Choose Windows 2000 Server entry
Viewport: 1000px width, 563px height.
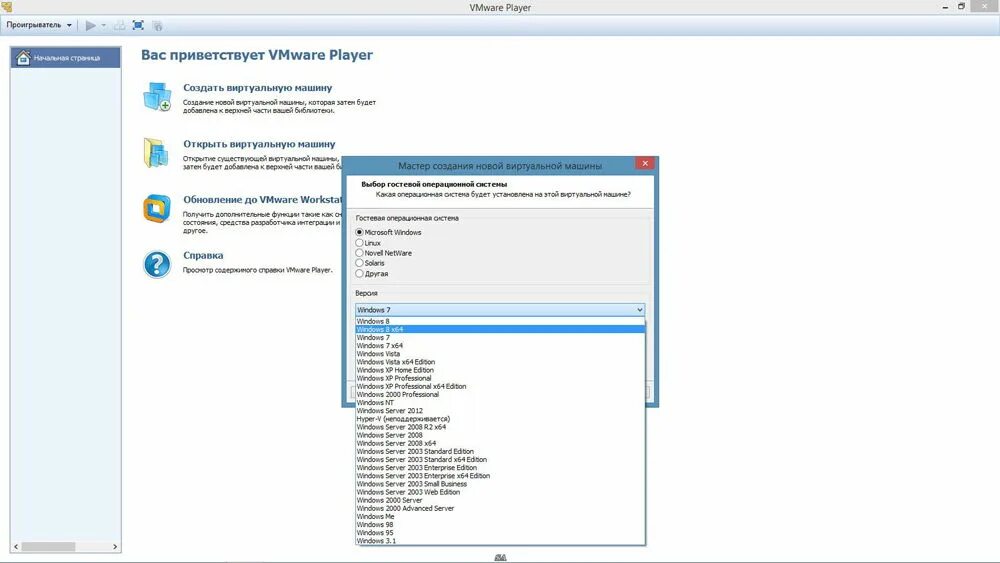(500, 501)
